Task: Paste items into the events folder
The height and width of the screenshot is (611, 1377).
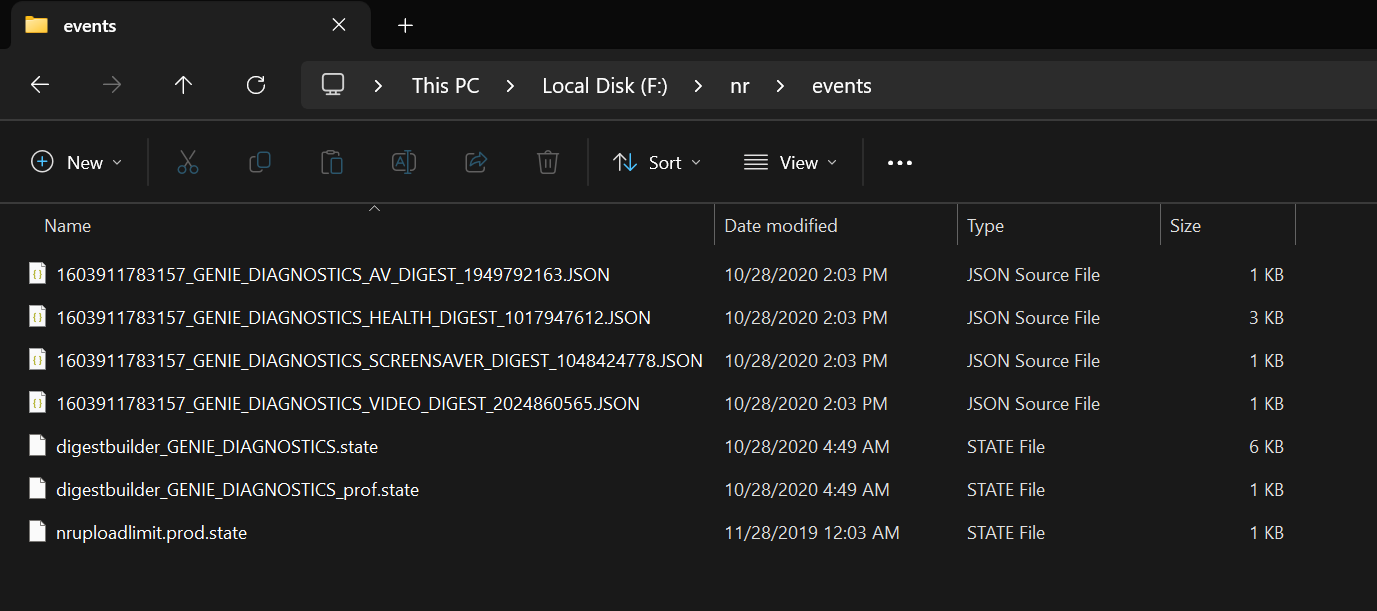Action: (x=331, y=162)
